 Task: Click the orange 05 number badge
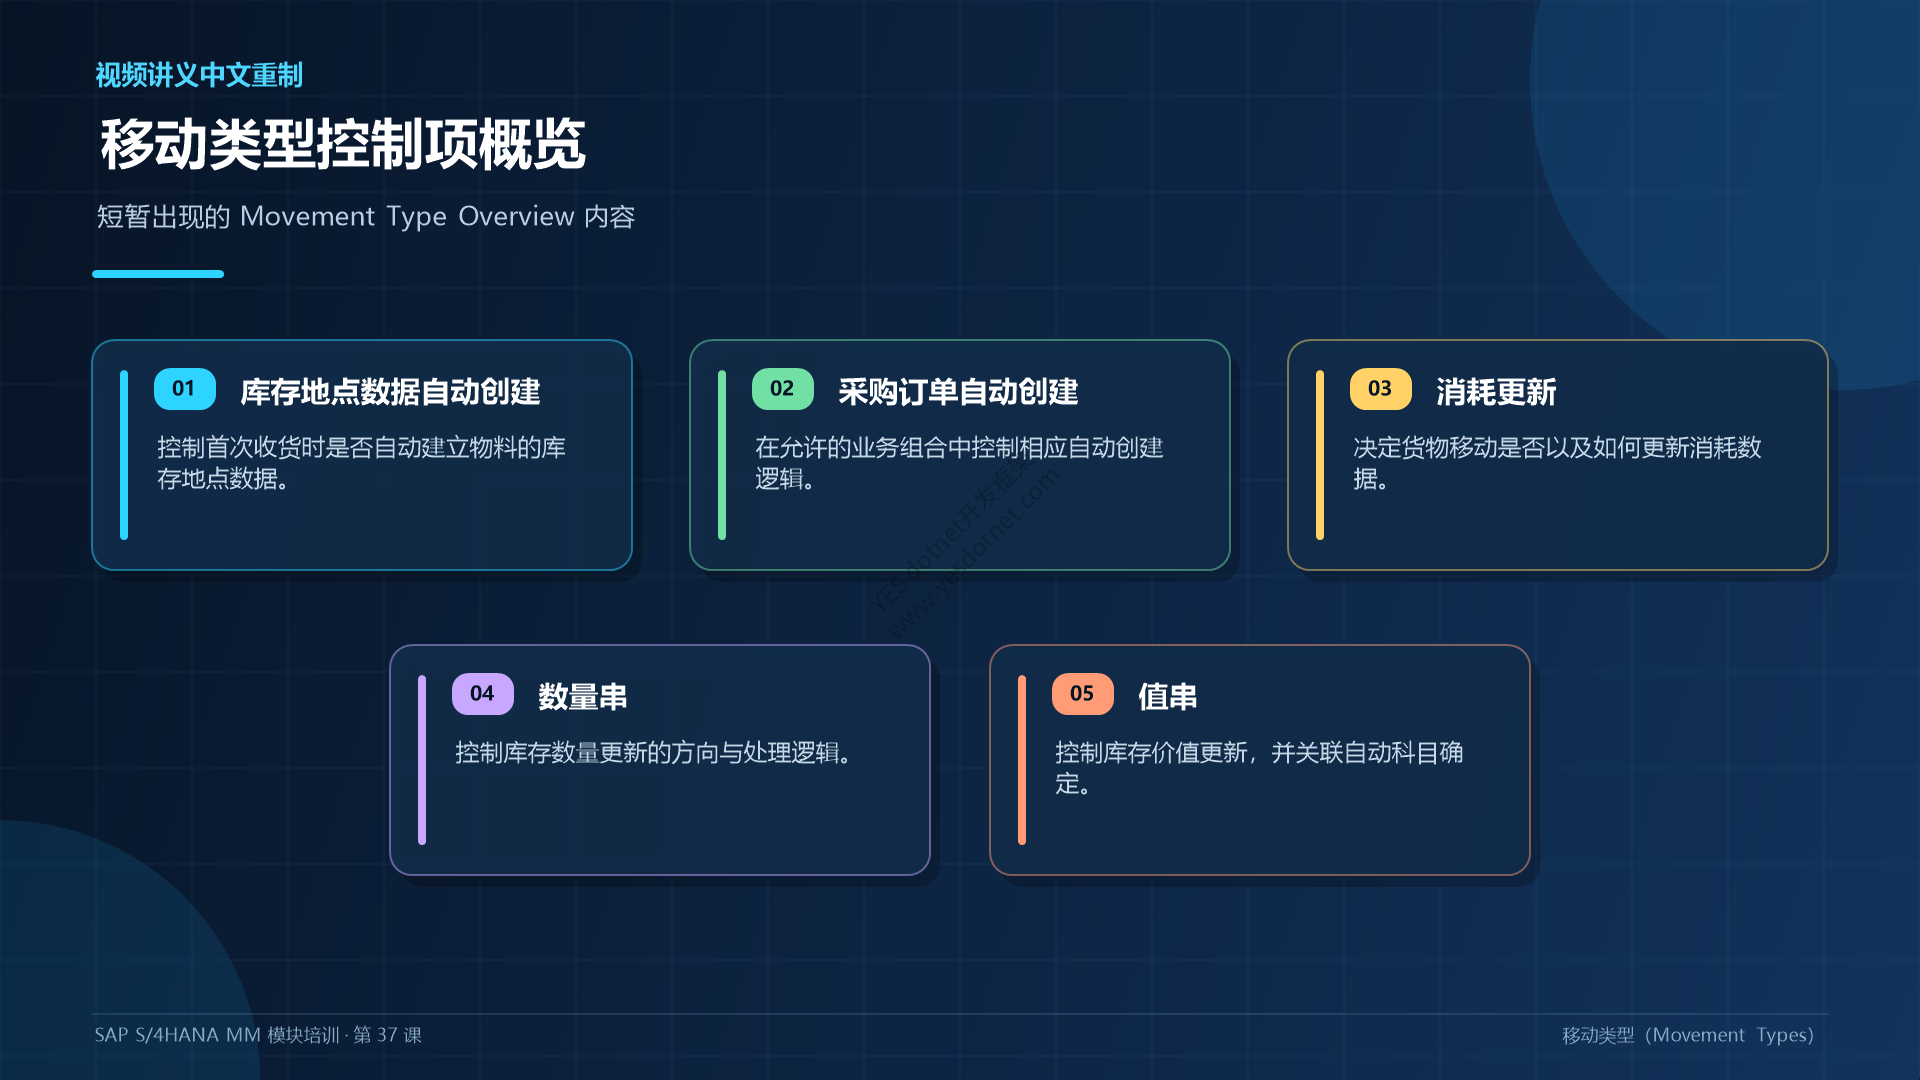(x=1083, y=694)
